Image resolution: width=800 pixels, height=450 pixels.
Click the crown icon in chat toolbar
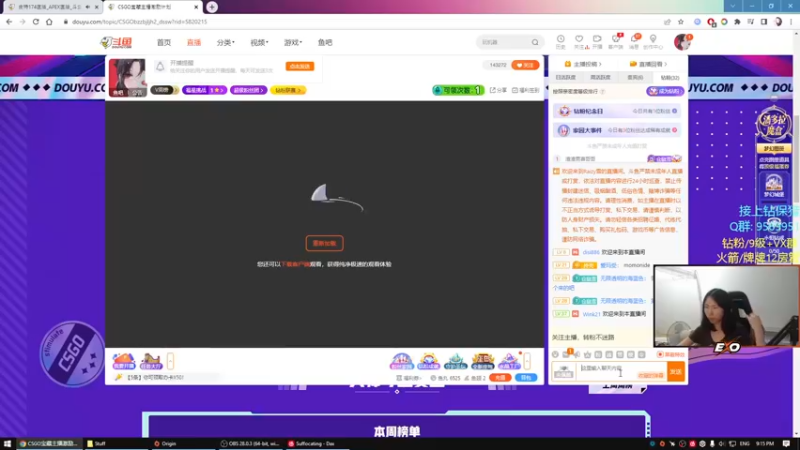coord(587,354)
